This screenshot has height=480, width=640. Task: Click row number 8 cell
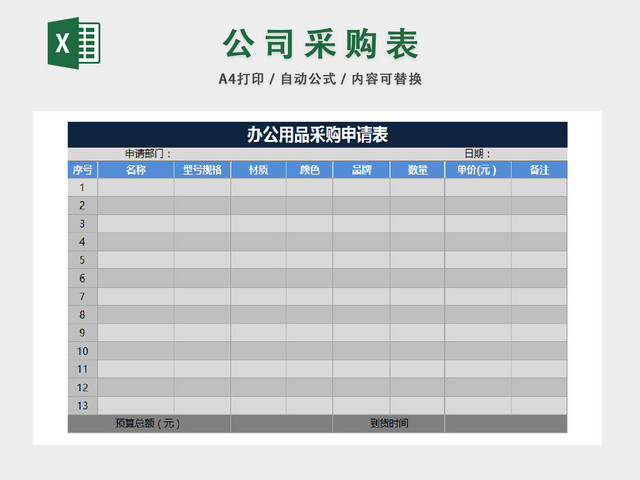click(82, 315)
